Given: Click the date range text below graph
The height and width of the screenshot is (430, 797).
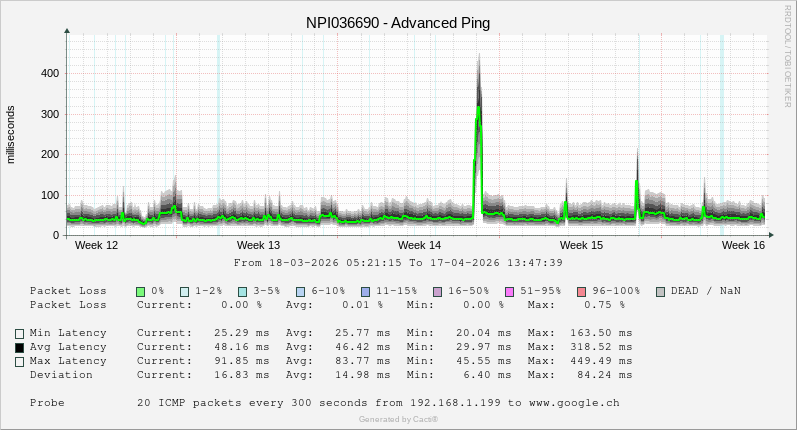Looking at the screenshot, I should [x=398, y=263].
